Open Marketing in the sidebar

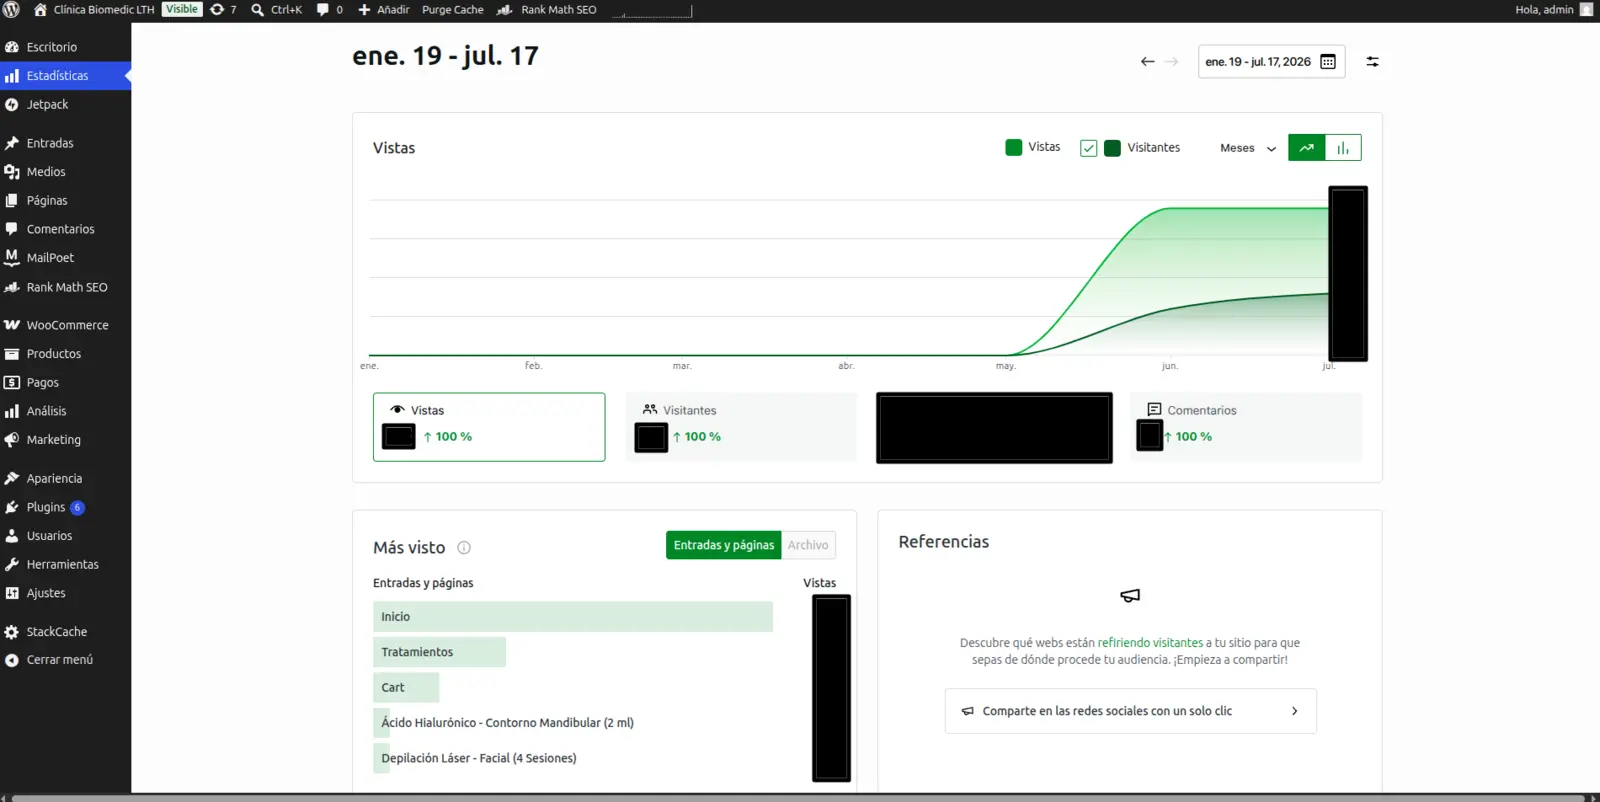coord(65,440)
